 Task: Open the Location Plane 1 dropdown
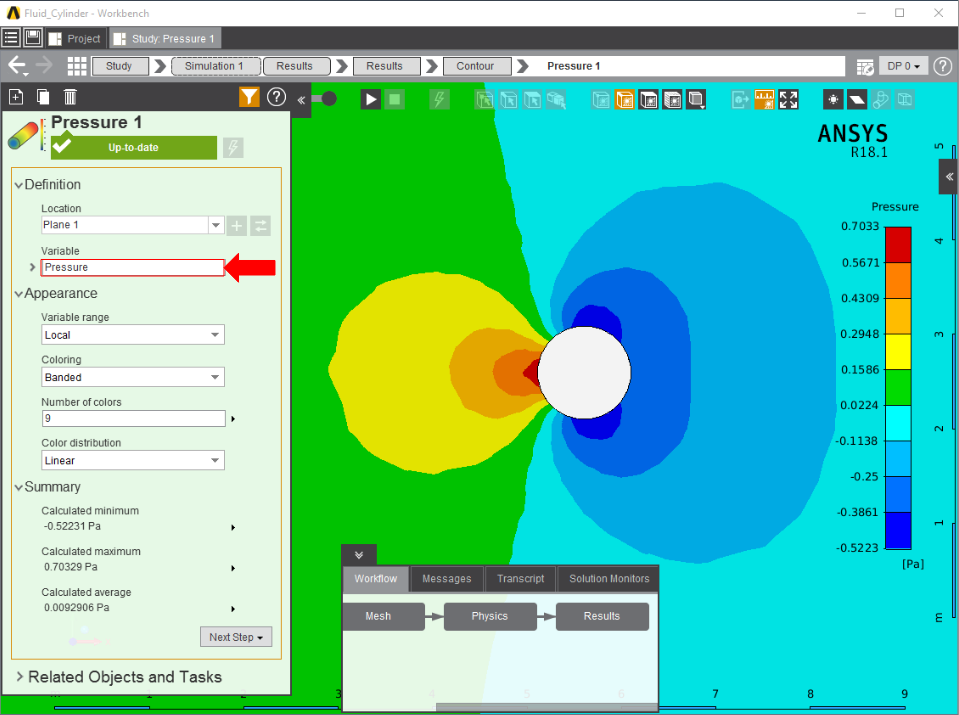tap(215, 225)
